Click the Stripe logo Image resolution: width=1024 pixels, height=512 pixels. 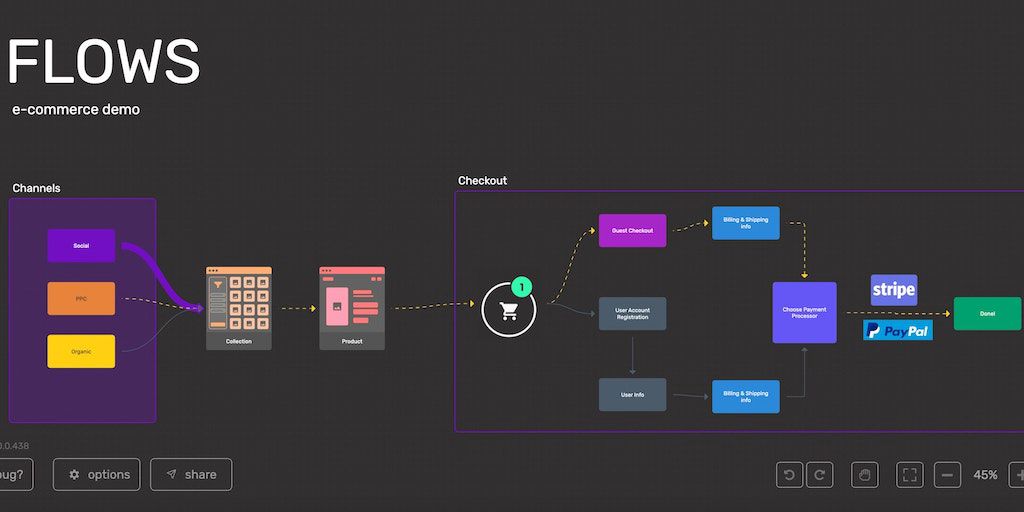(894, 290)
